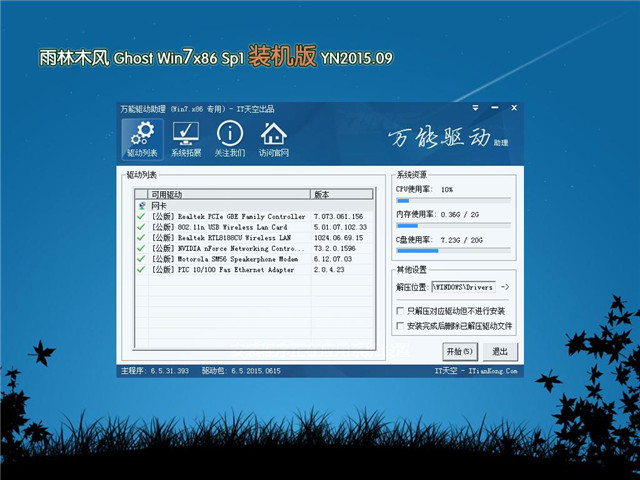Open the title bar dropdown menu icon
The width and height of the screenshot is (640, 480).
[x=476, y=108]
